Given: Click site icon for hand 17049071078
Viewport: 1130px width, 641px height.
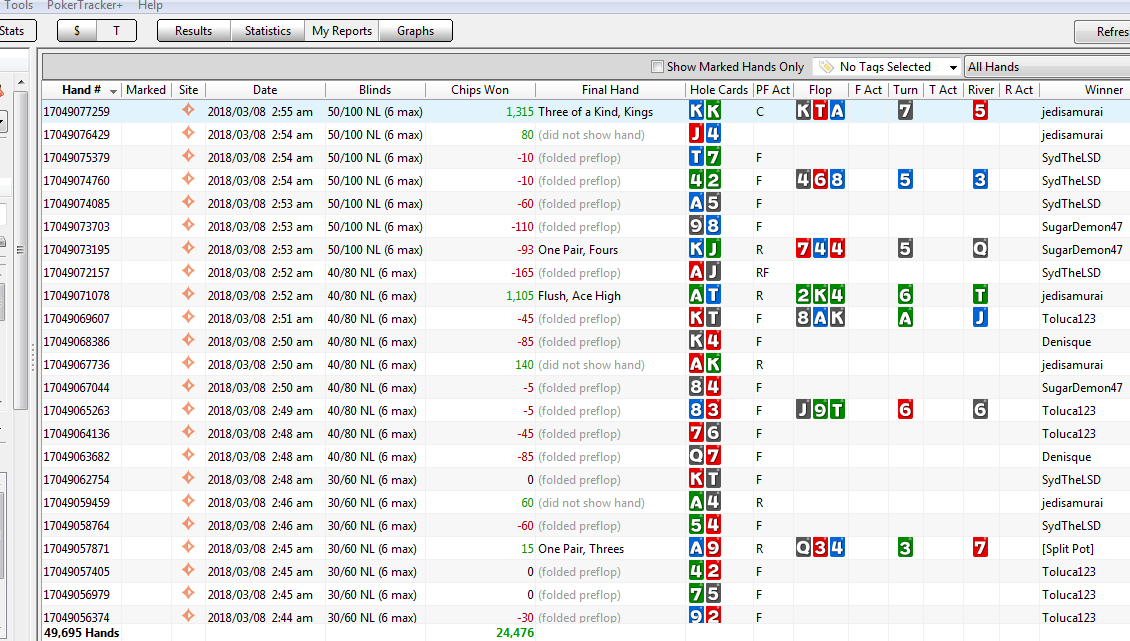Looking at the screenshot, I should click(188, 294).
